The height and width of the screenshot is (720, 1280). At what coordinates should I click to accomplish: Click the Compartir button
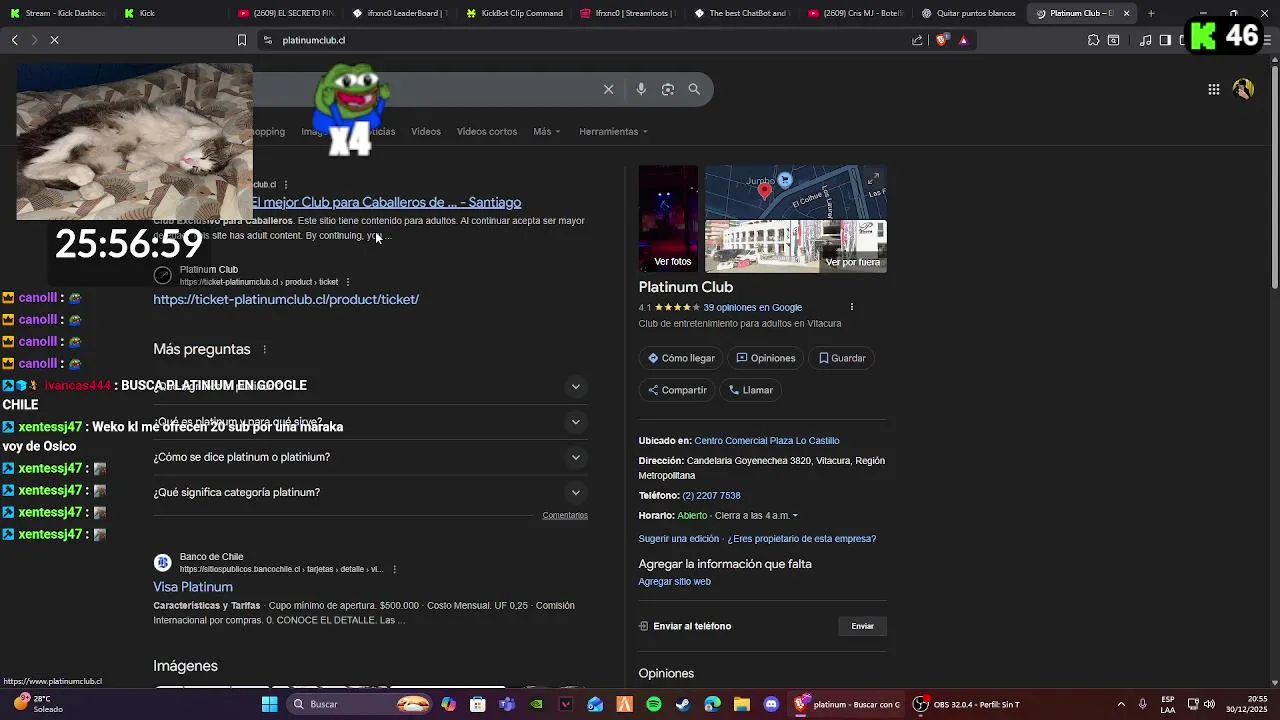(677, 390)
